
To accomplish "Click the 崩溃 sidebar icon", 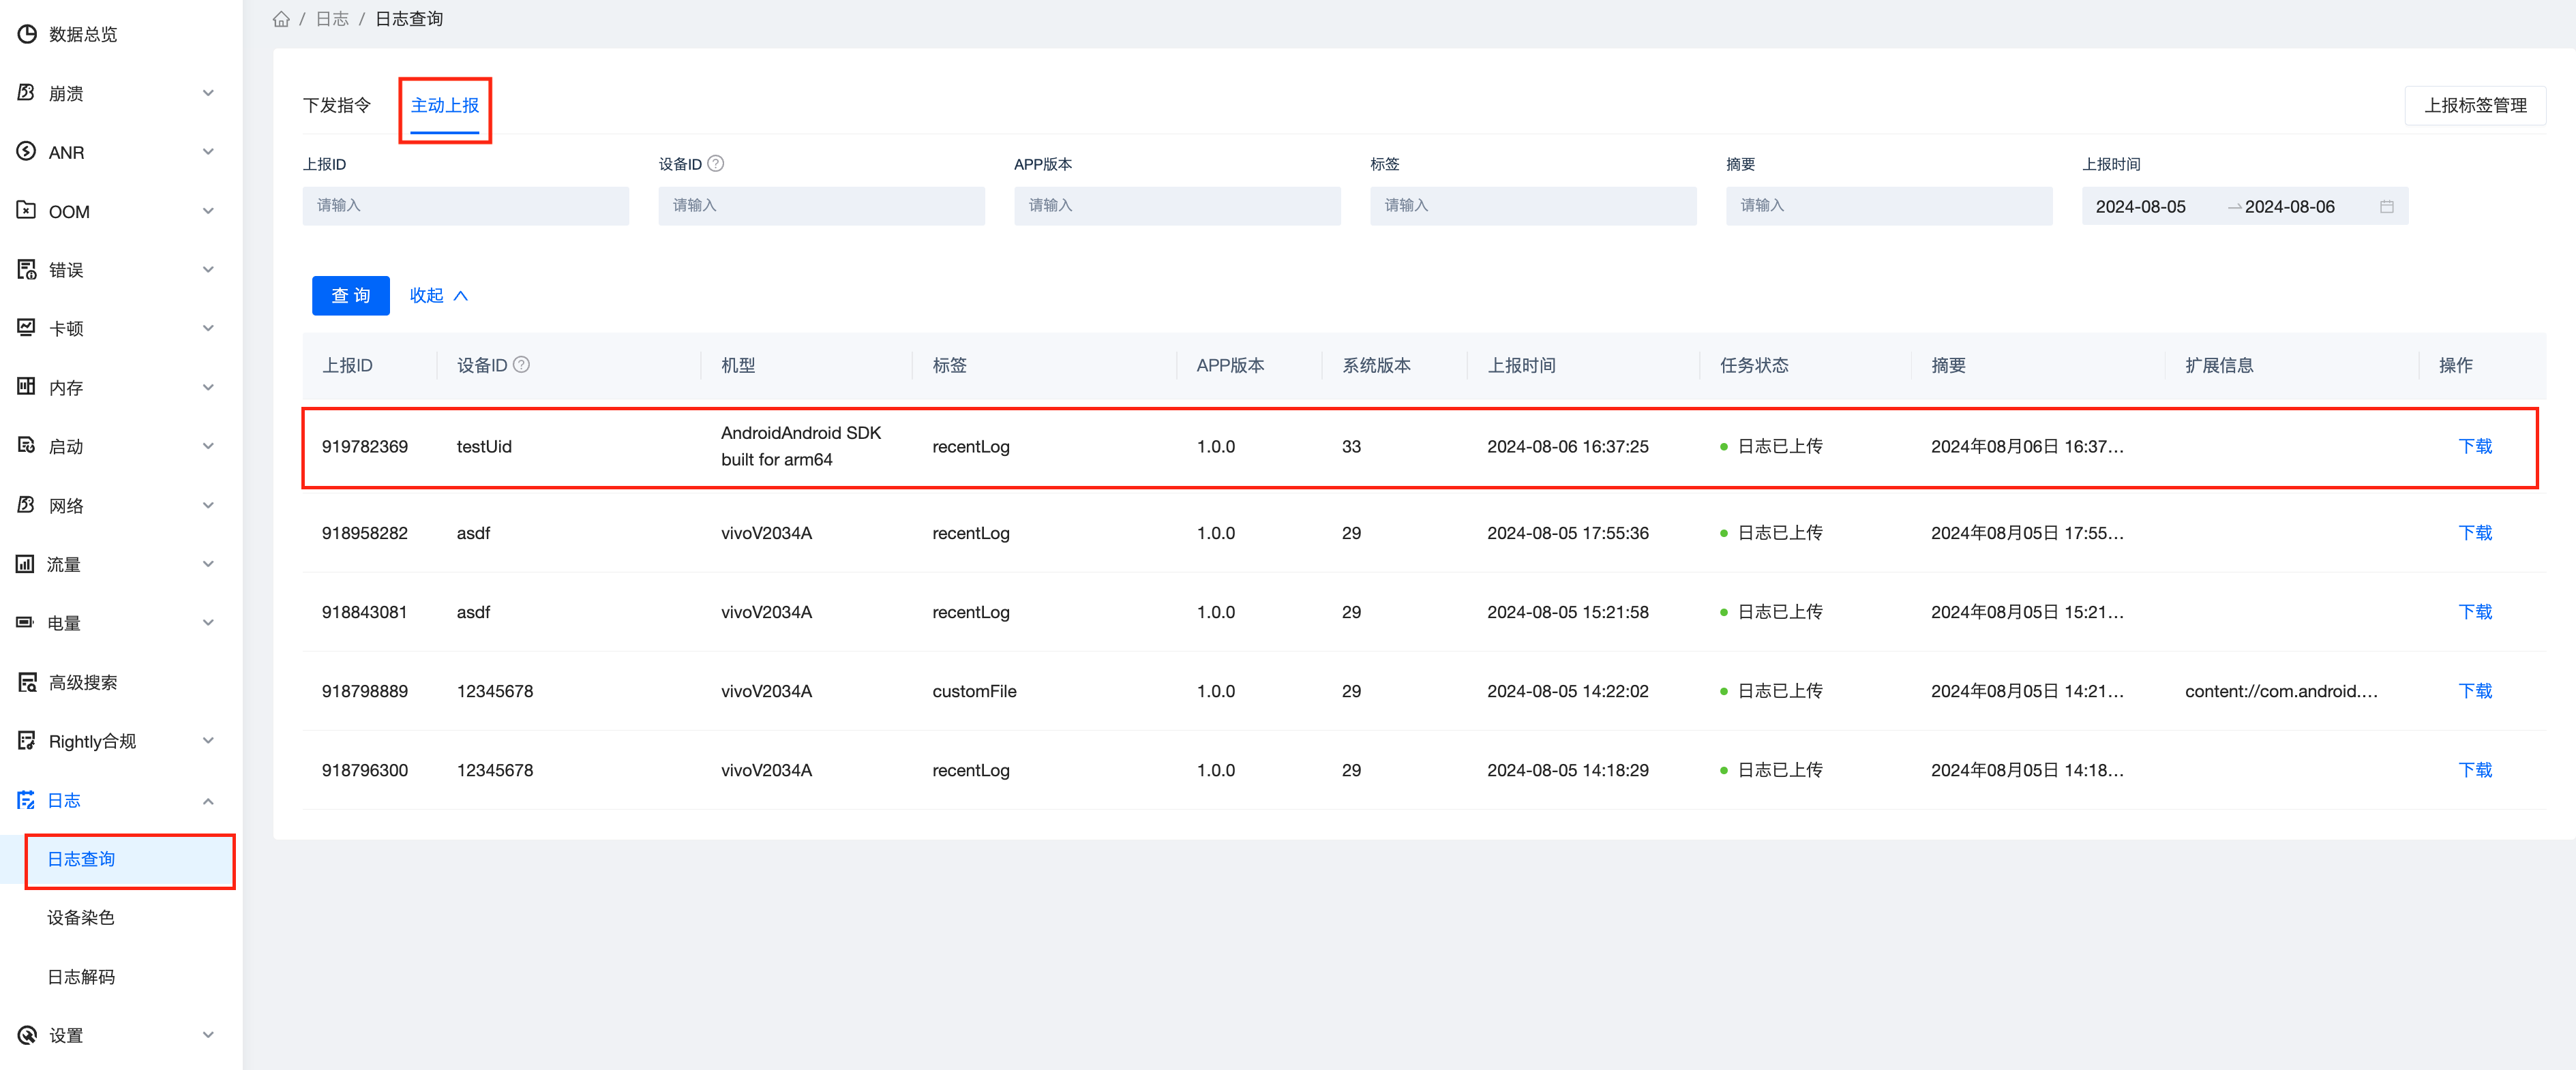I will [27, 93].
